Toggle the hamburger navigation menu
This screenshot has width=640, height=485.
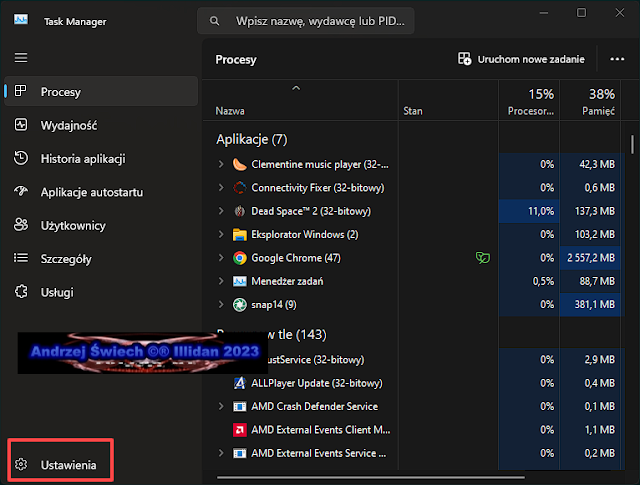pos(21,58)
